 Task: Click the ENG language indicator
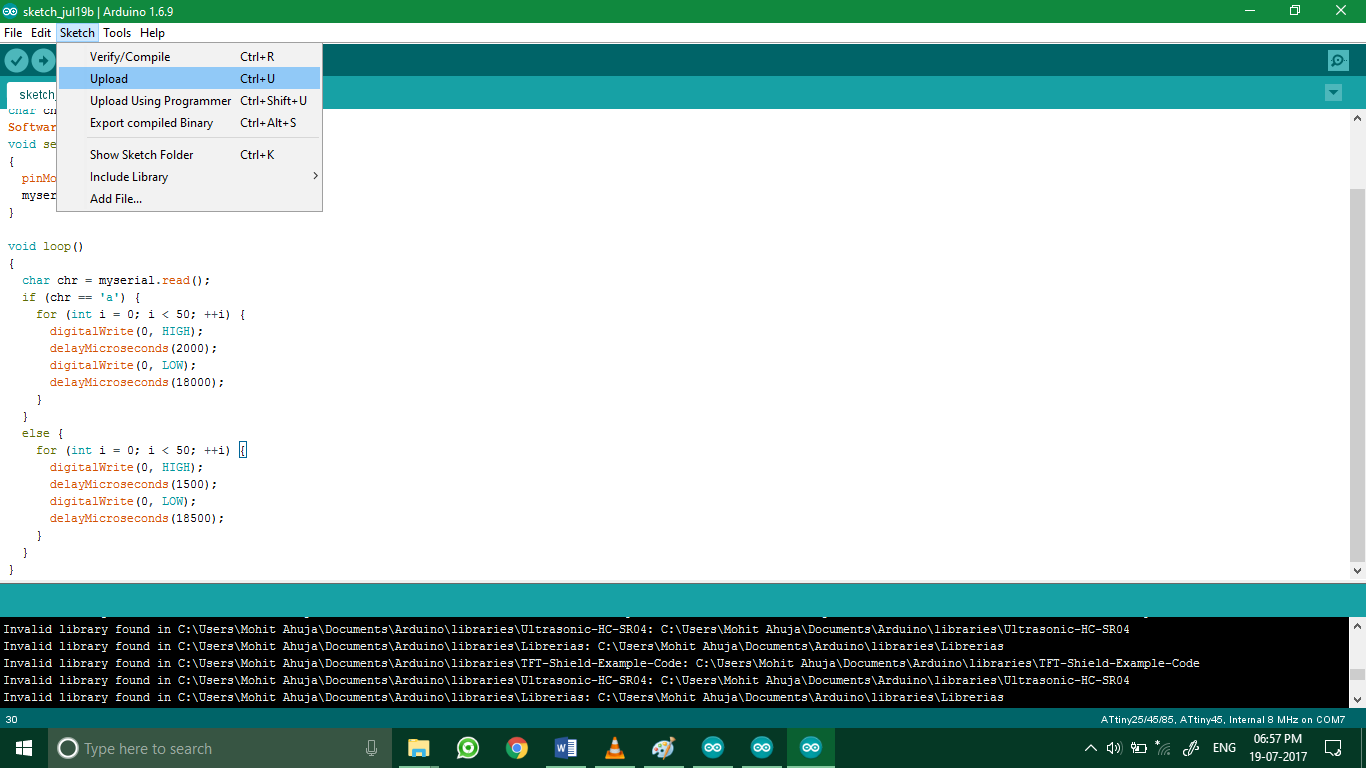tap(1224, 748)
